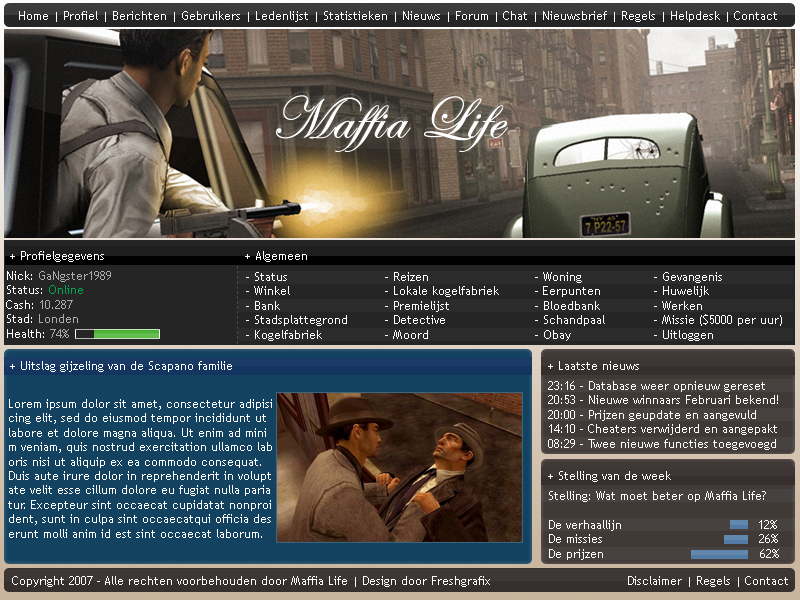Viewport: 800px width, 600px height.
Task: Expand Stelling van de week header
Action: click(x=609, y=476)
